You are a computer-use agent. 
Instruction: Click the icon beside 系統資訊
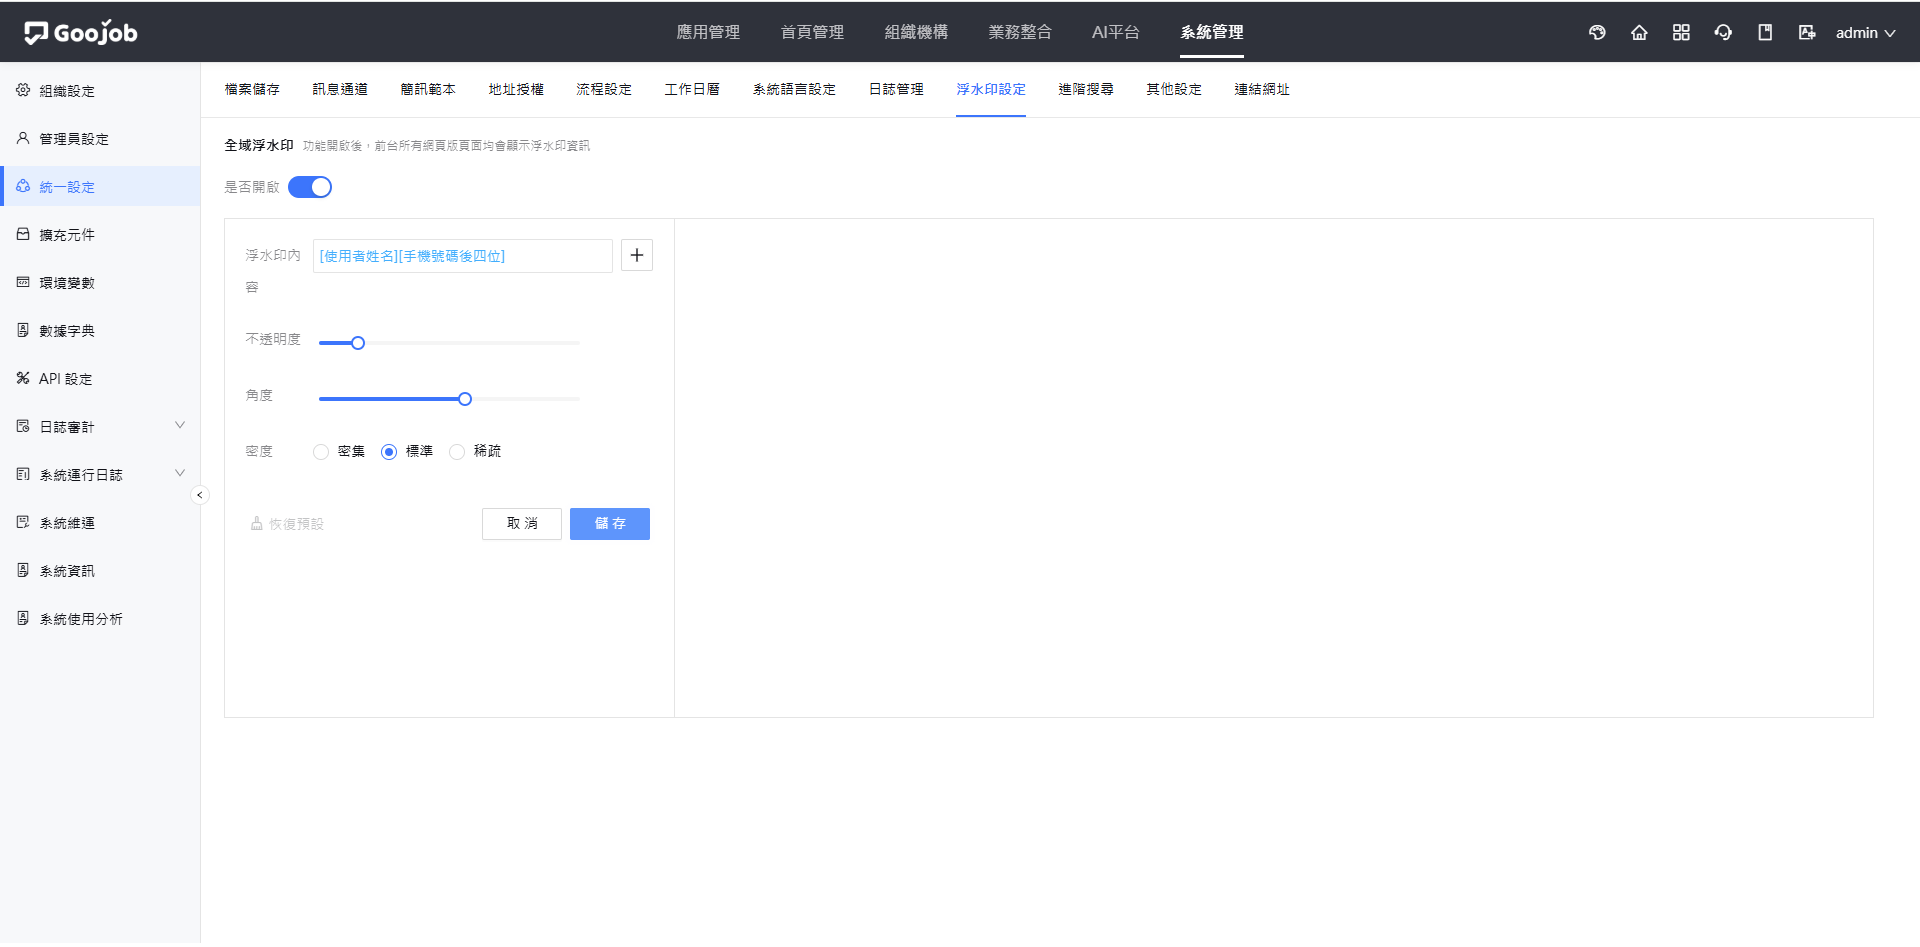click(23, 570)
